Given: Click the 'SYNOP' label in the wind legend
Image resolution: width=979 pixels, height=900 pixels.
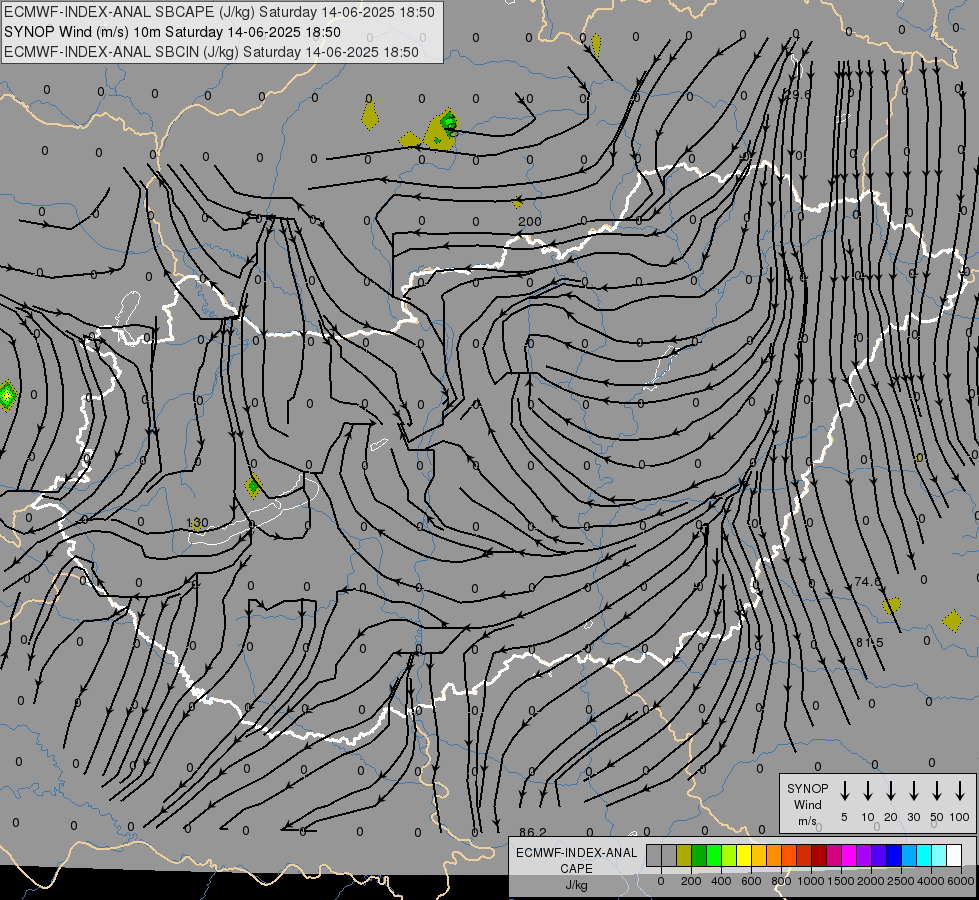Looking at the screenshot, I should tap(807, 788).
